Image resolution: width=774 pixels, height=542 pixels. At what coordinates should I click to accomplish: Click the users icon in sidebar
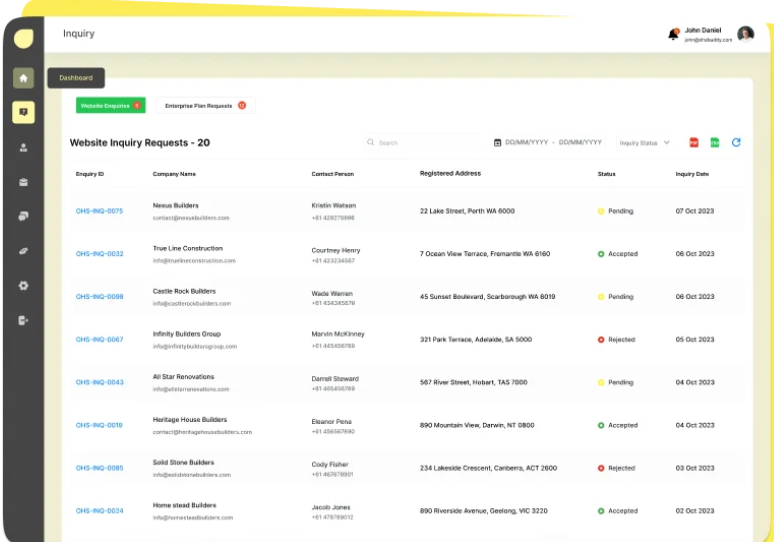click(x=23, y=147)
